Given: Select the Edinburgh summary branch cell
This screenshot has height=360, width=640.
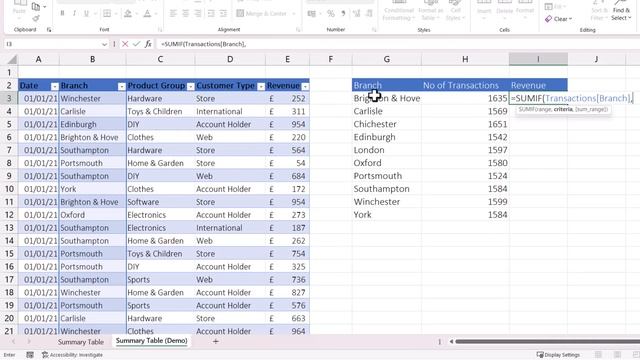Looking at the screenshot, I should [x=387, y=137].
